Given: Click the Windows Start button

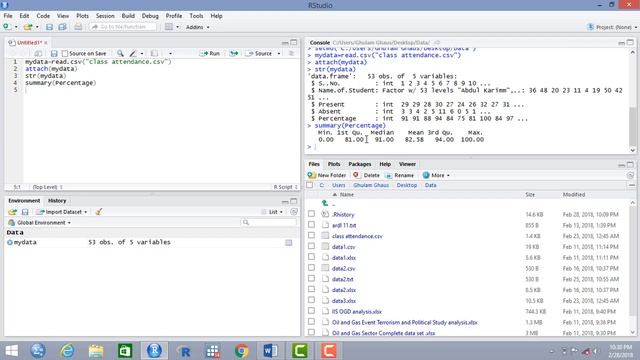Looking at the screenshot, I should 11,351.
